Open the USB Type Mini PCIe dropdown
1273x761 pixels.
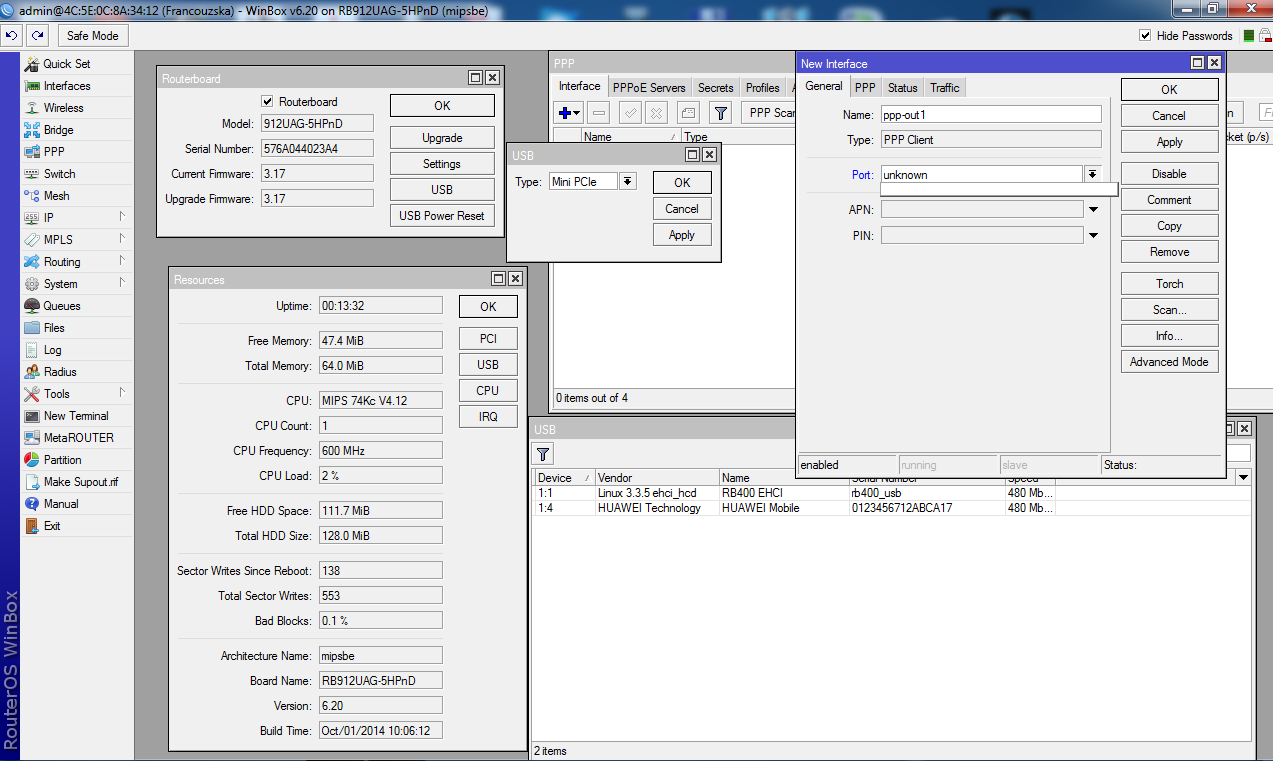(x=627, y=182)
